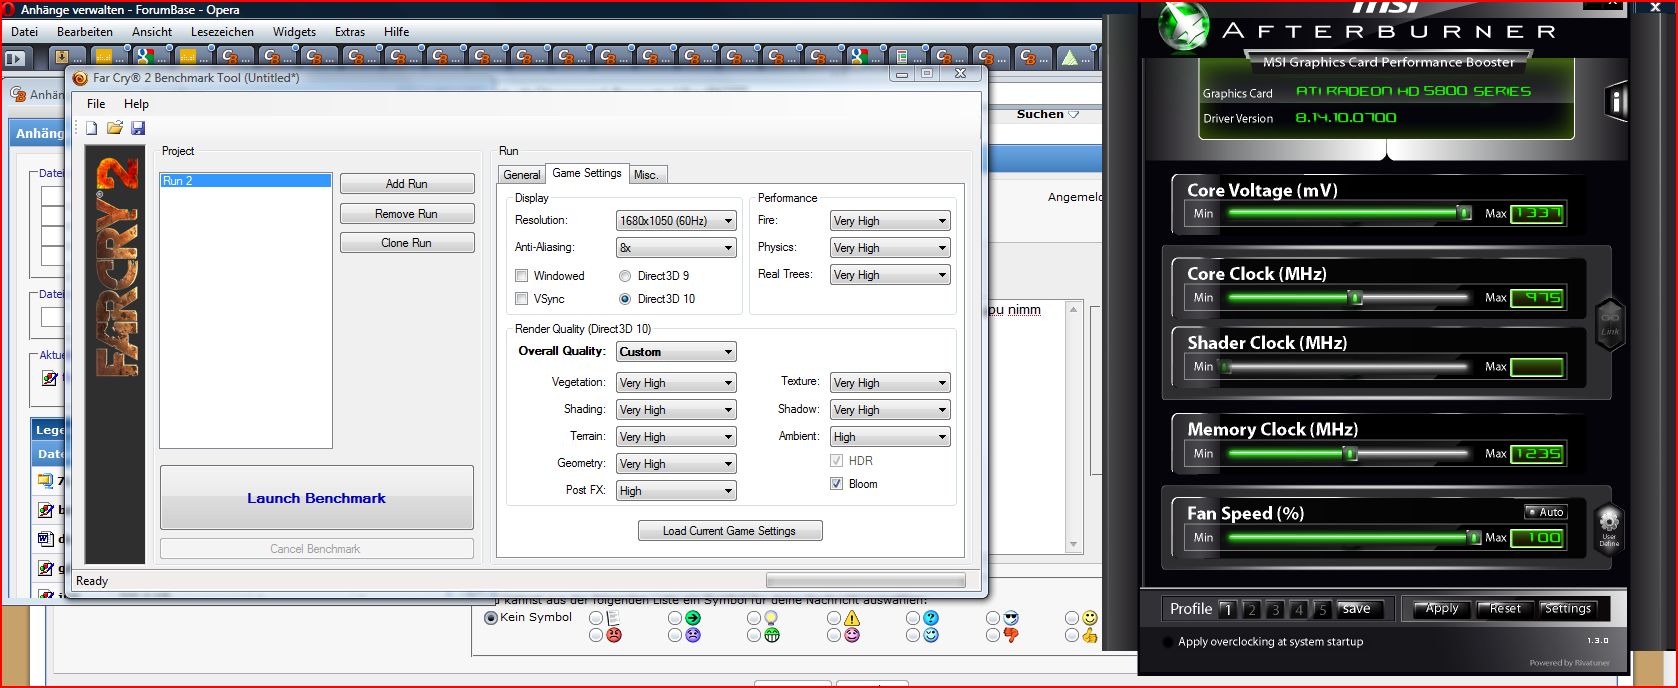Open Opera's Lesezeichen menu
1678x688 pixels.
(222, 32)
